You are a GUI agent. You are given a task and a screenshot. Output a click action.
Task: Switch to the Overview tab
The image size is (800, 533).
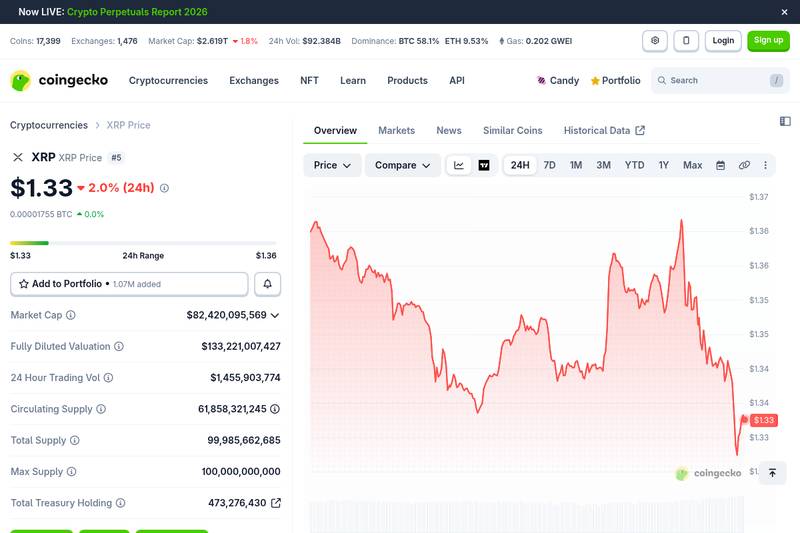click(x=335, y=131)
